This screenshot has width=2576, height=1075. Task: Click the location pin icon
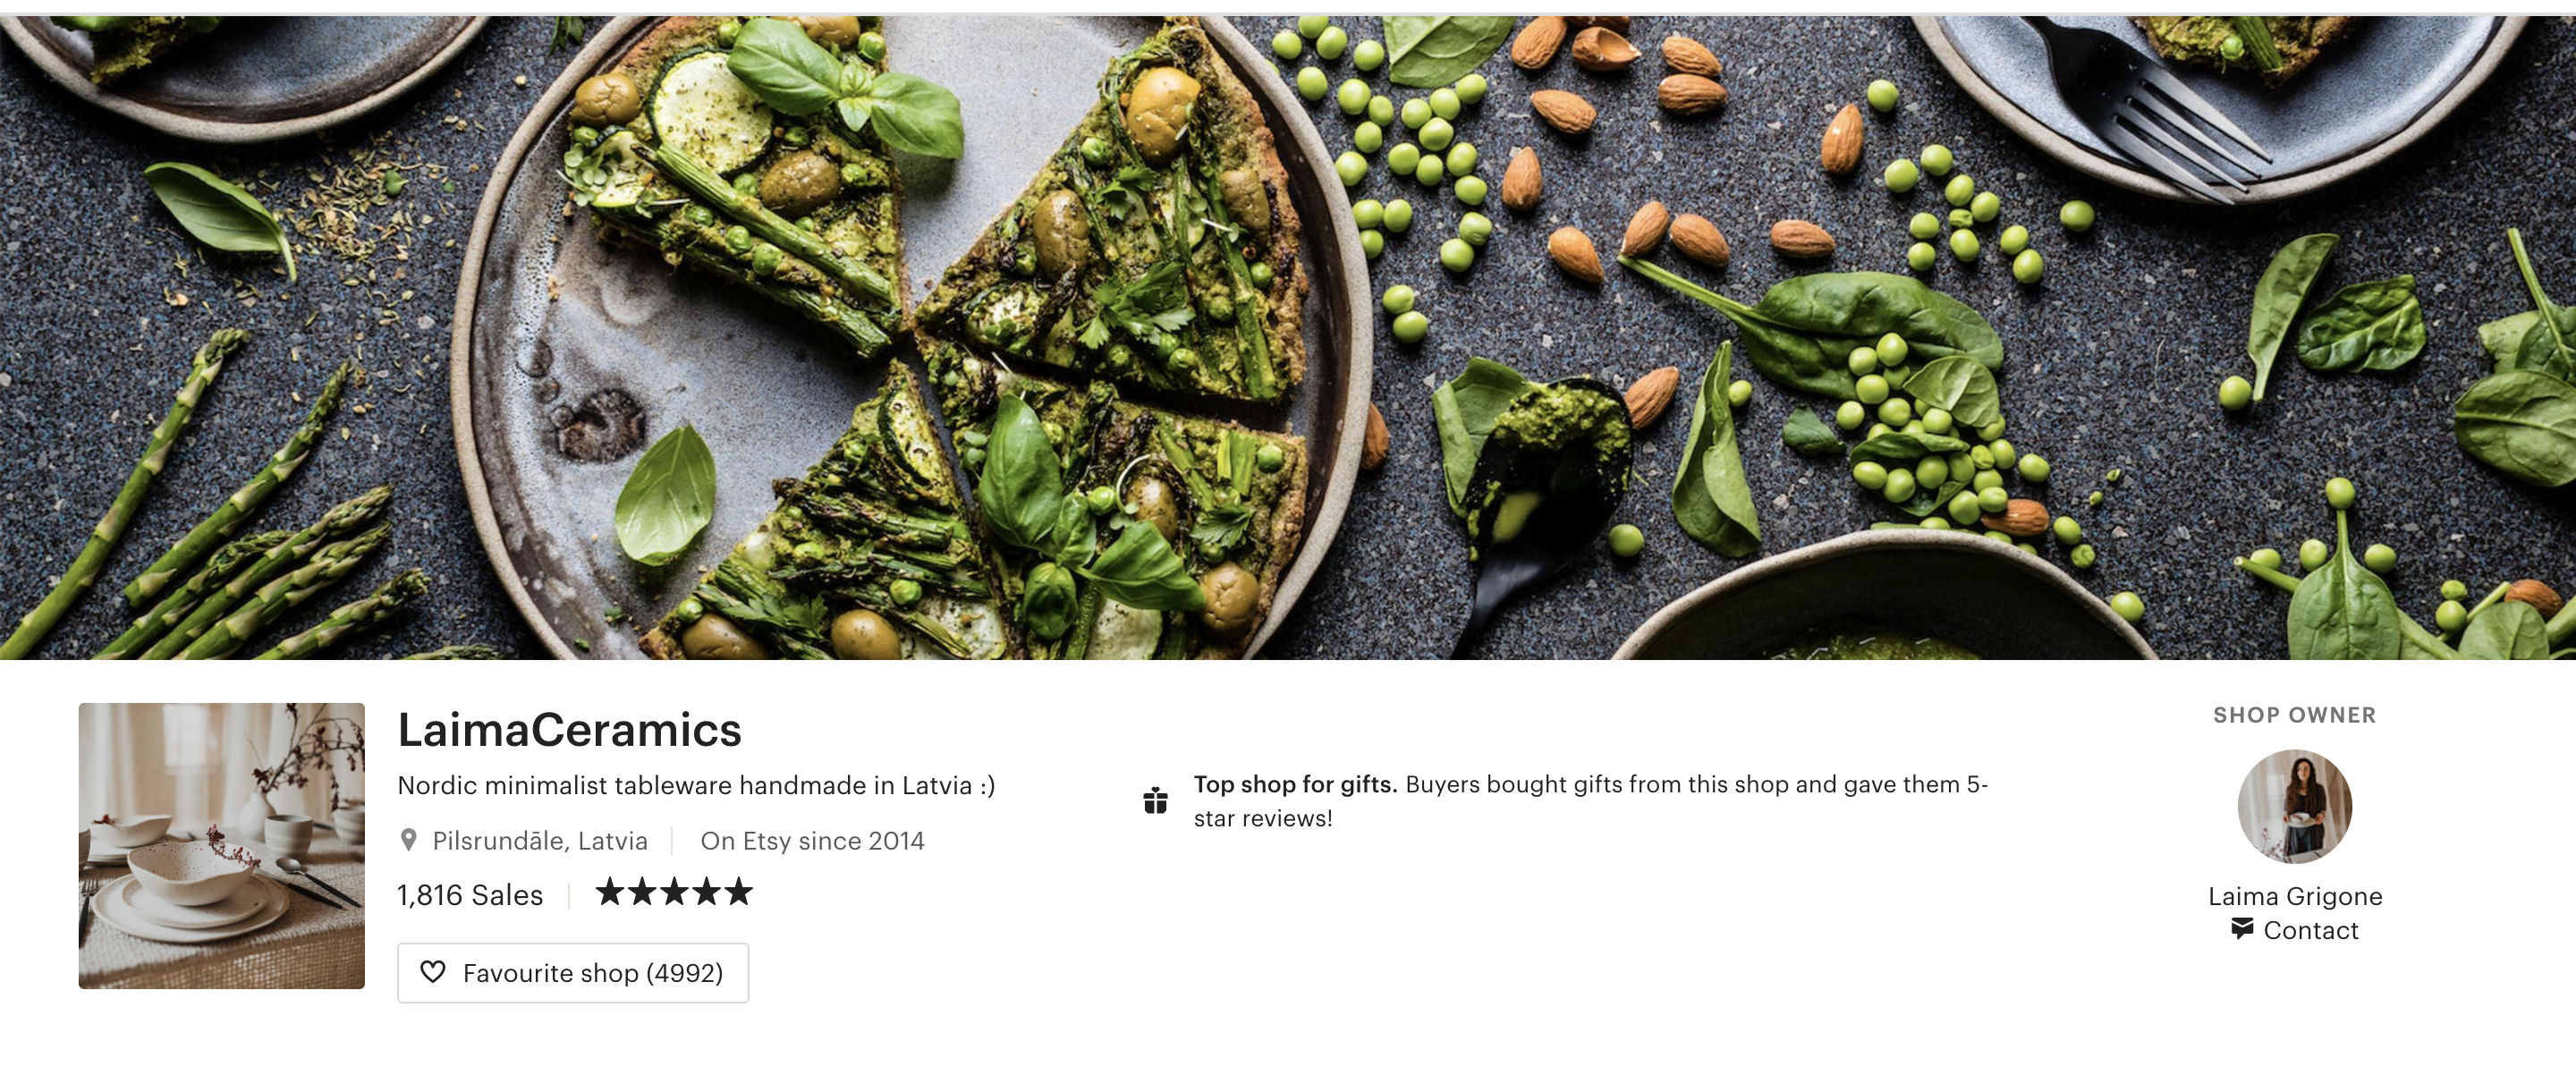pos(408,840)
